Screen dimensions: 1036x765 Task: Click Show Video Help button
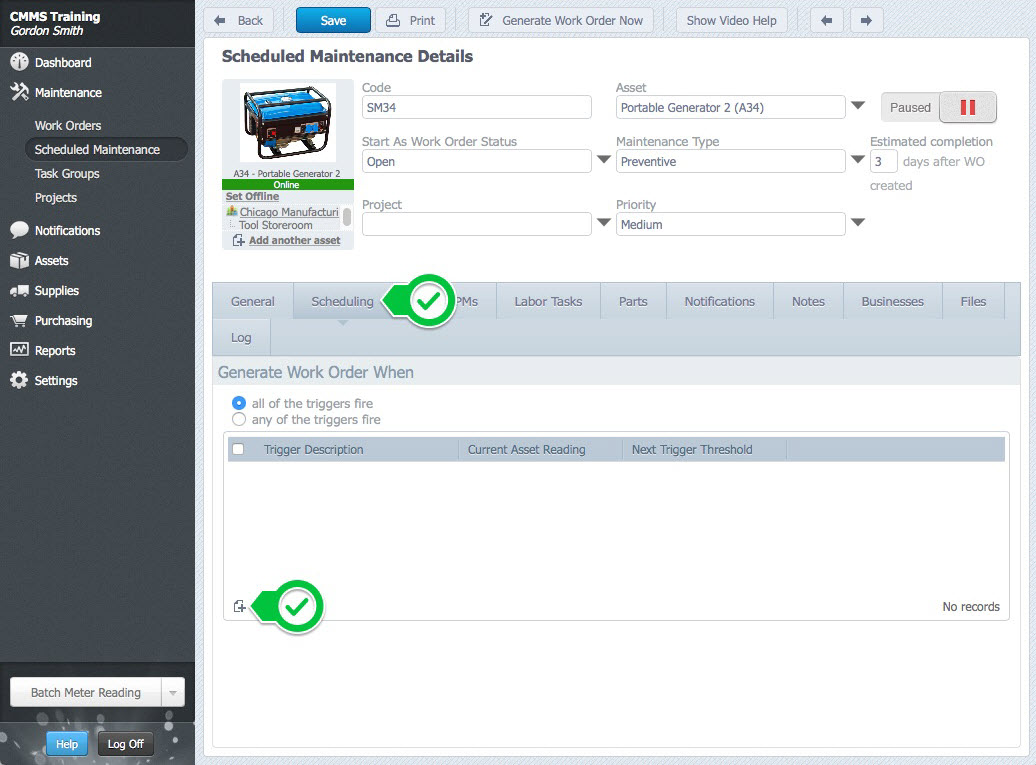click(x=731, y=20)
